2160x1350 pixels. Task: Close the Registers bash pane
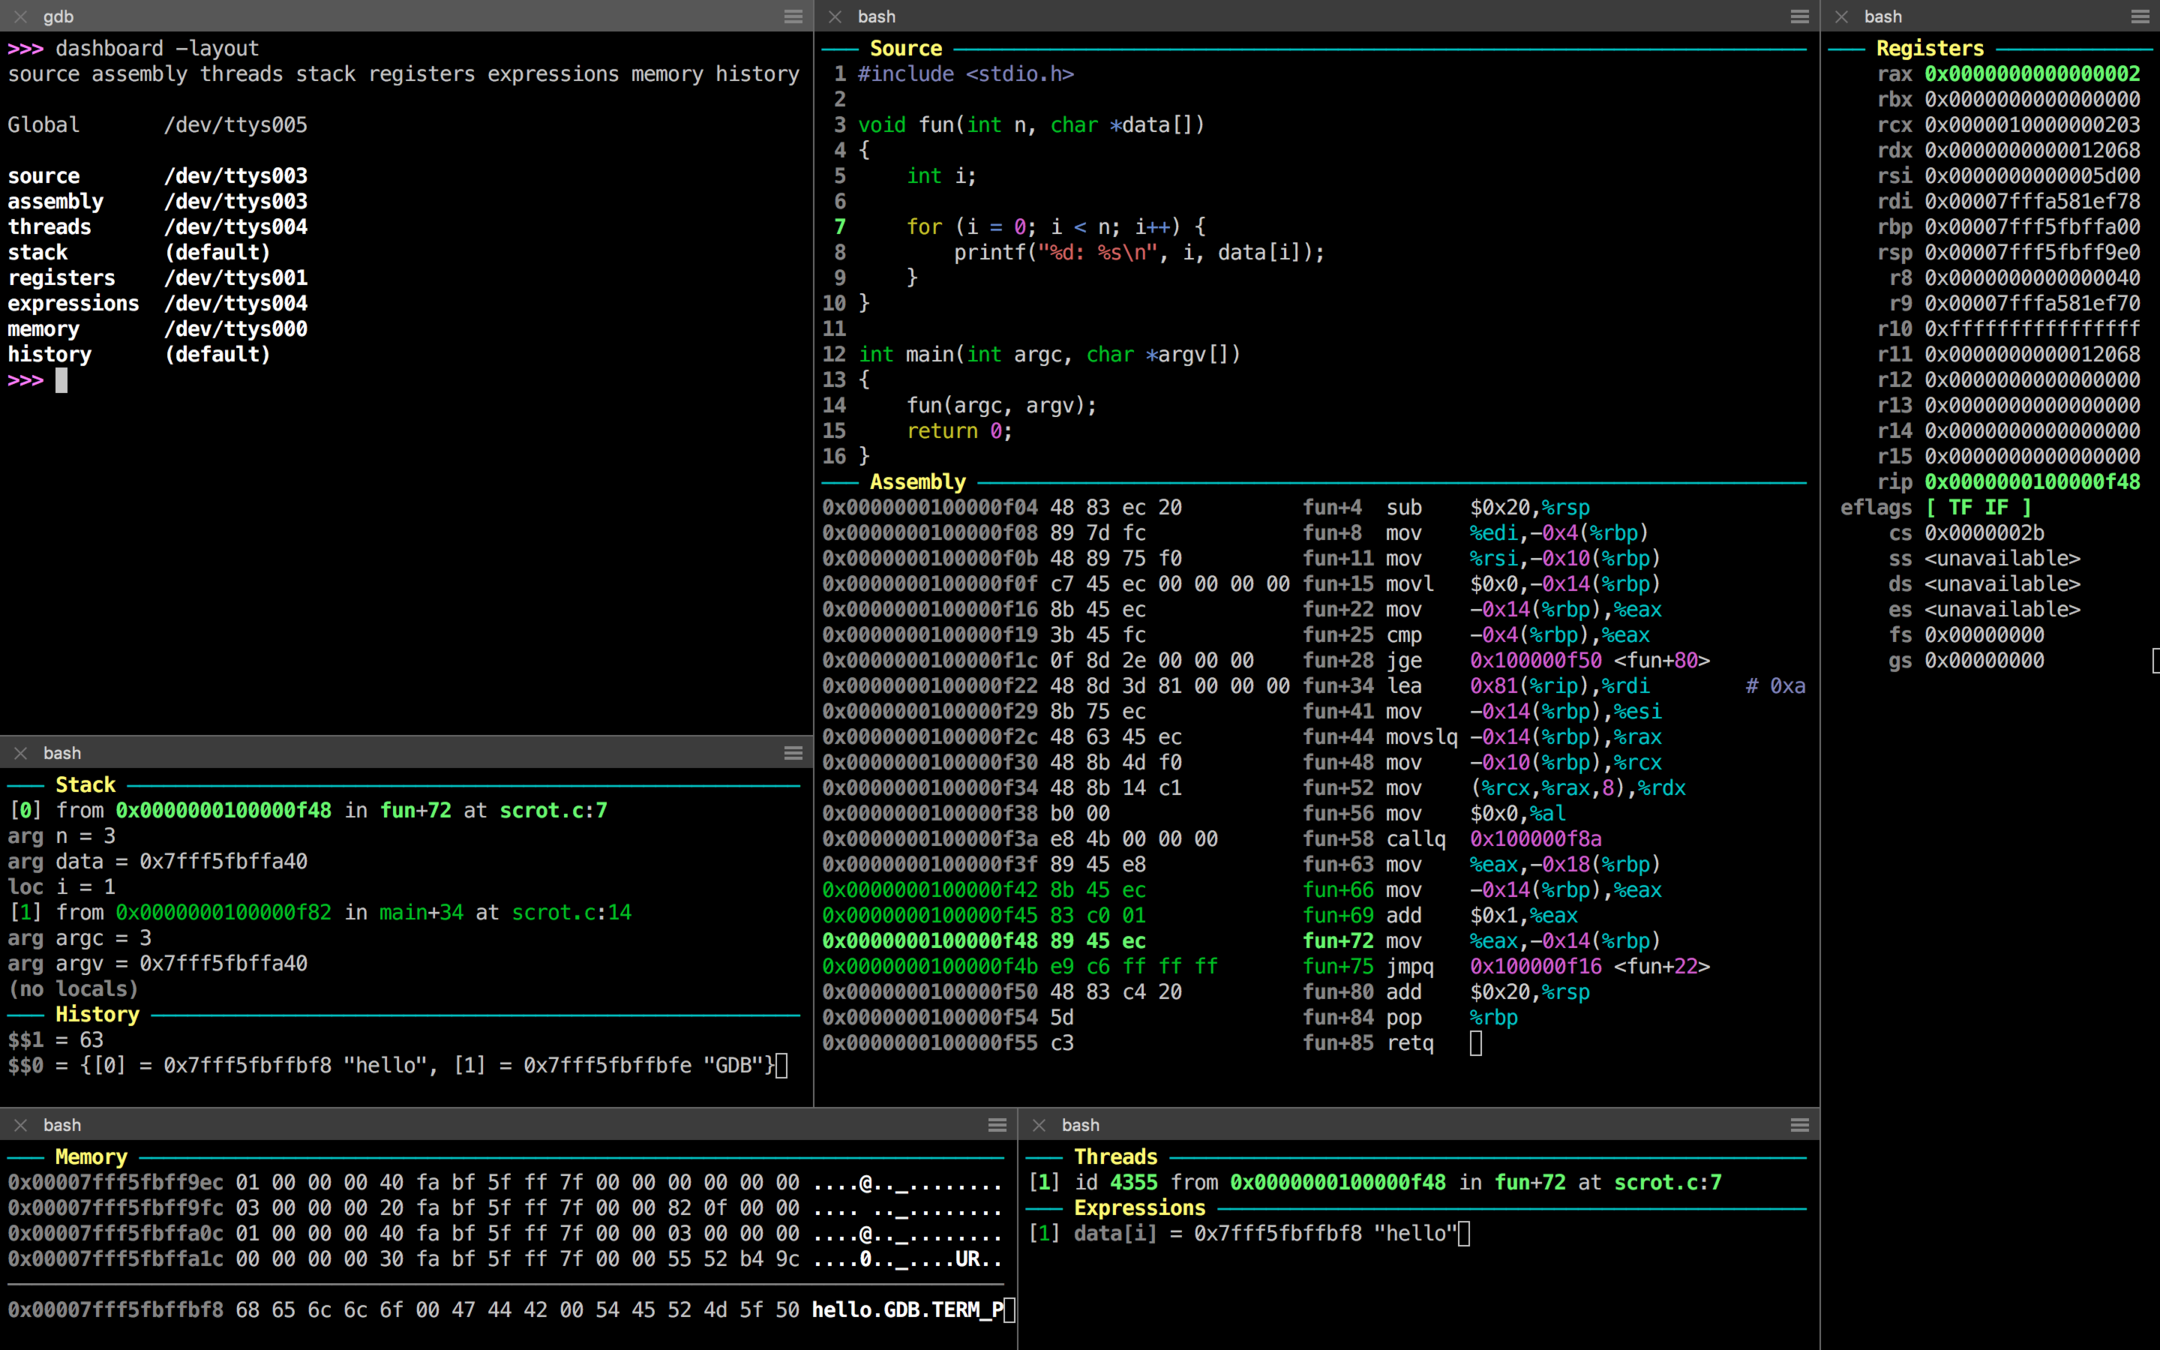tap(1841, 16)
